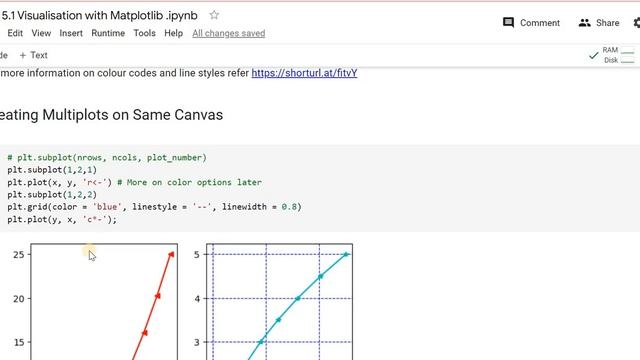Rename notebook title 5.1 Visualisation with Matplotlib
This screenshot has width=640, height=360.
click(x=100, y=16)
